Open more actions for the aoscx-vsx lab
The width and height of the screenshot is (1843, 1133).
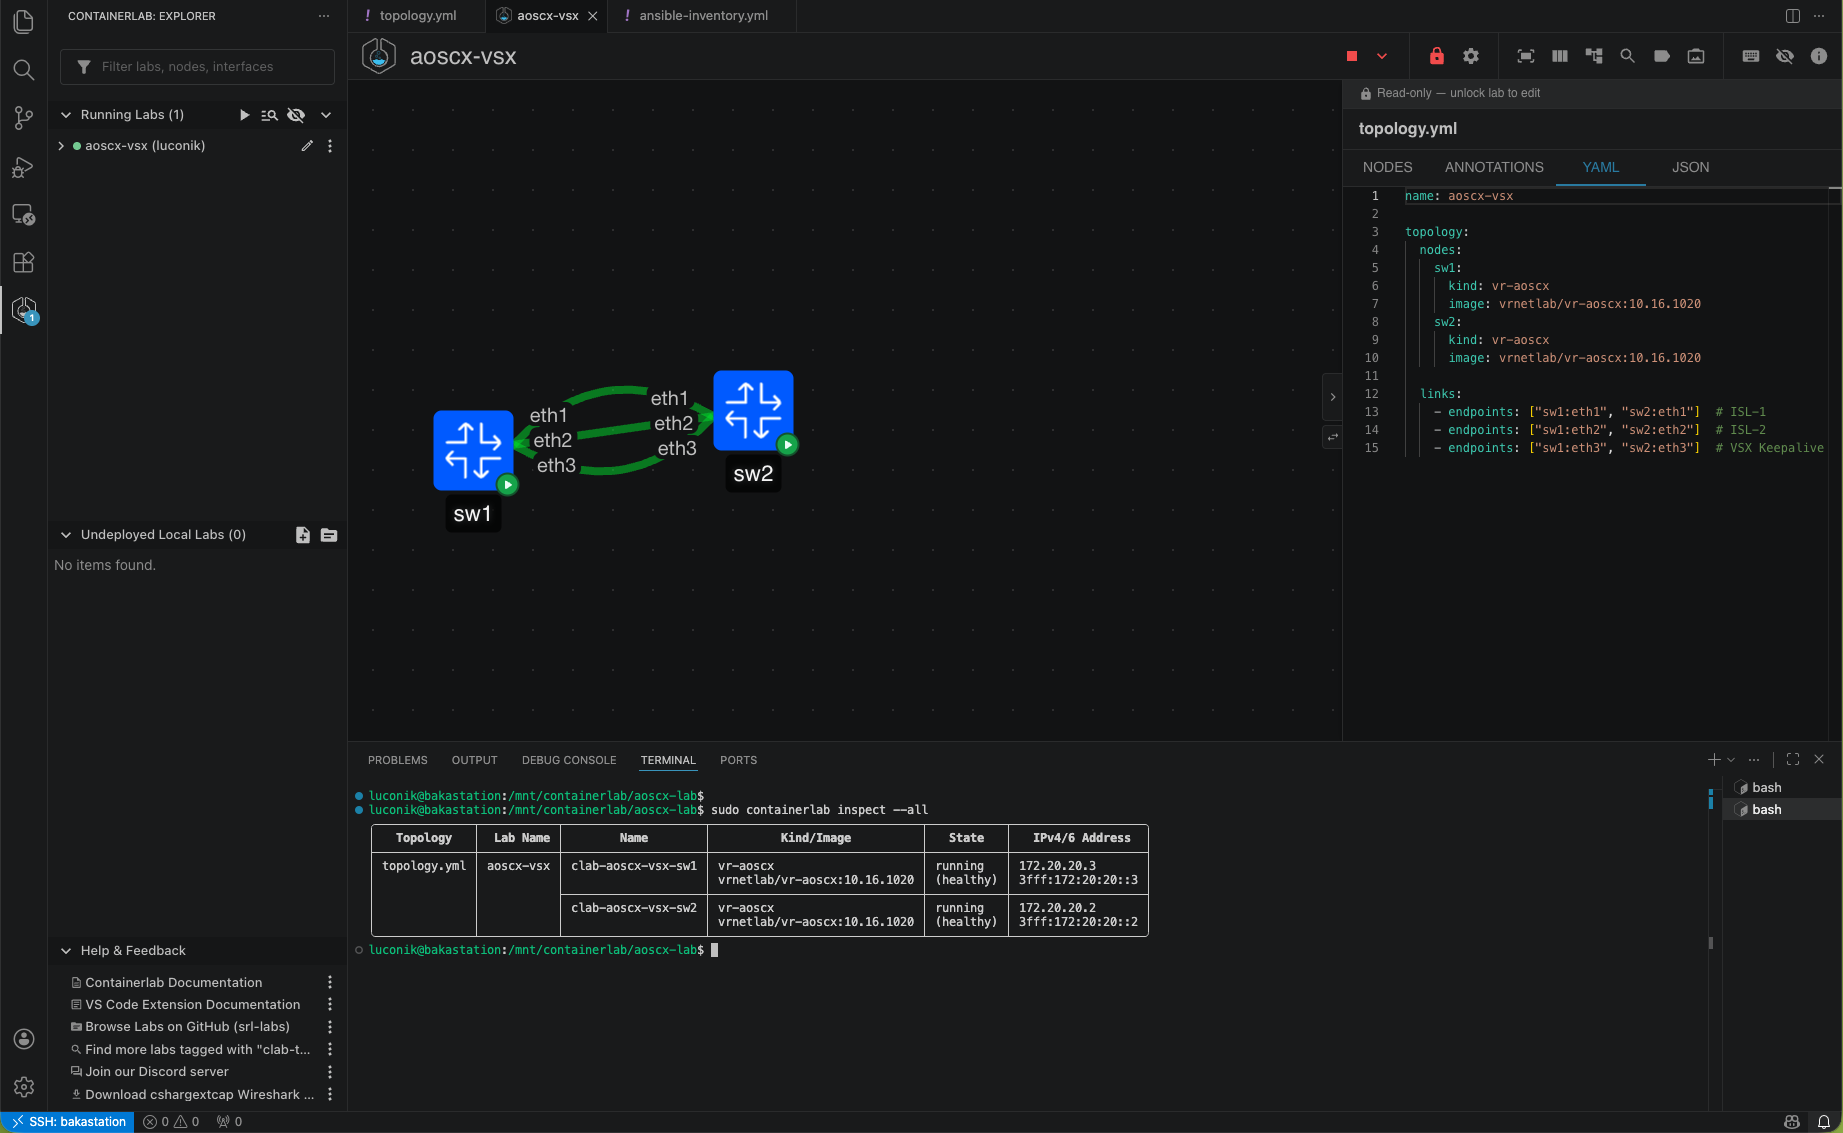[330, 146]
